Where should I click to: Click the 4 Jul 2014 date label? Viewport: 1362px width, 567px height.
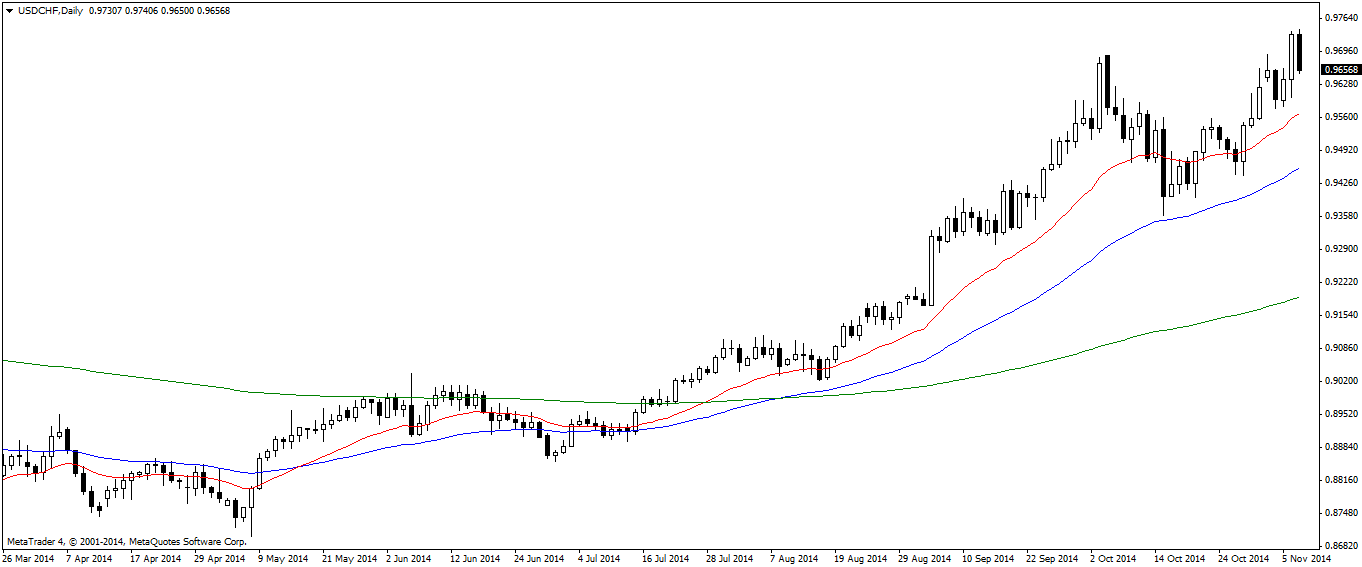coord(599,558)
